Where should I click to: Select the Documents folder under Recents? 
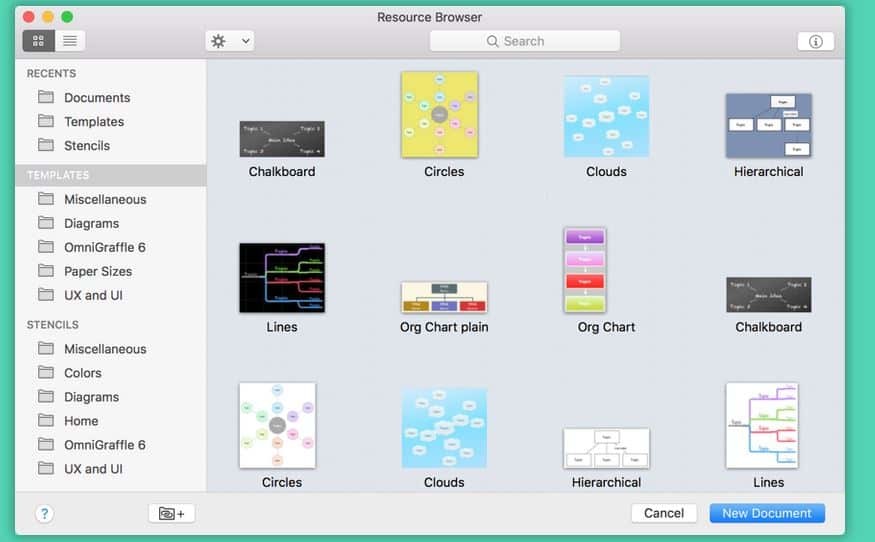point(96,98)
